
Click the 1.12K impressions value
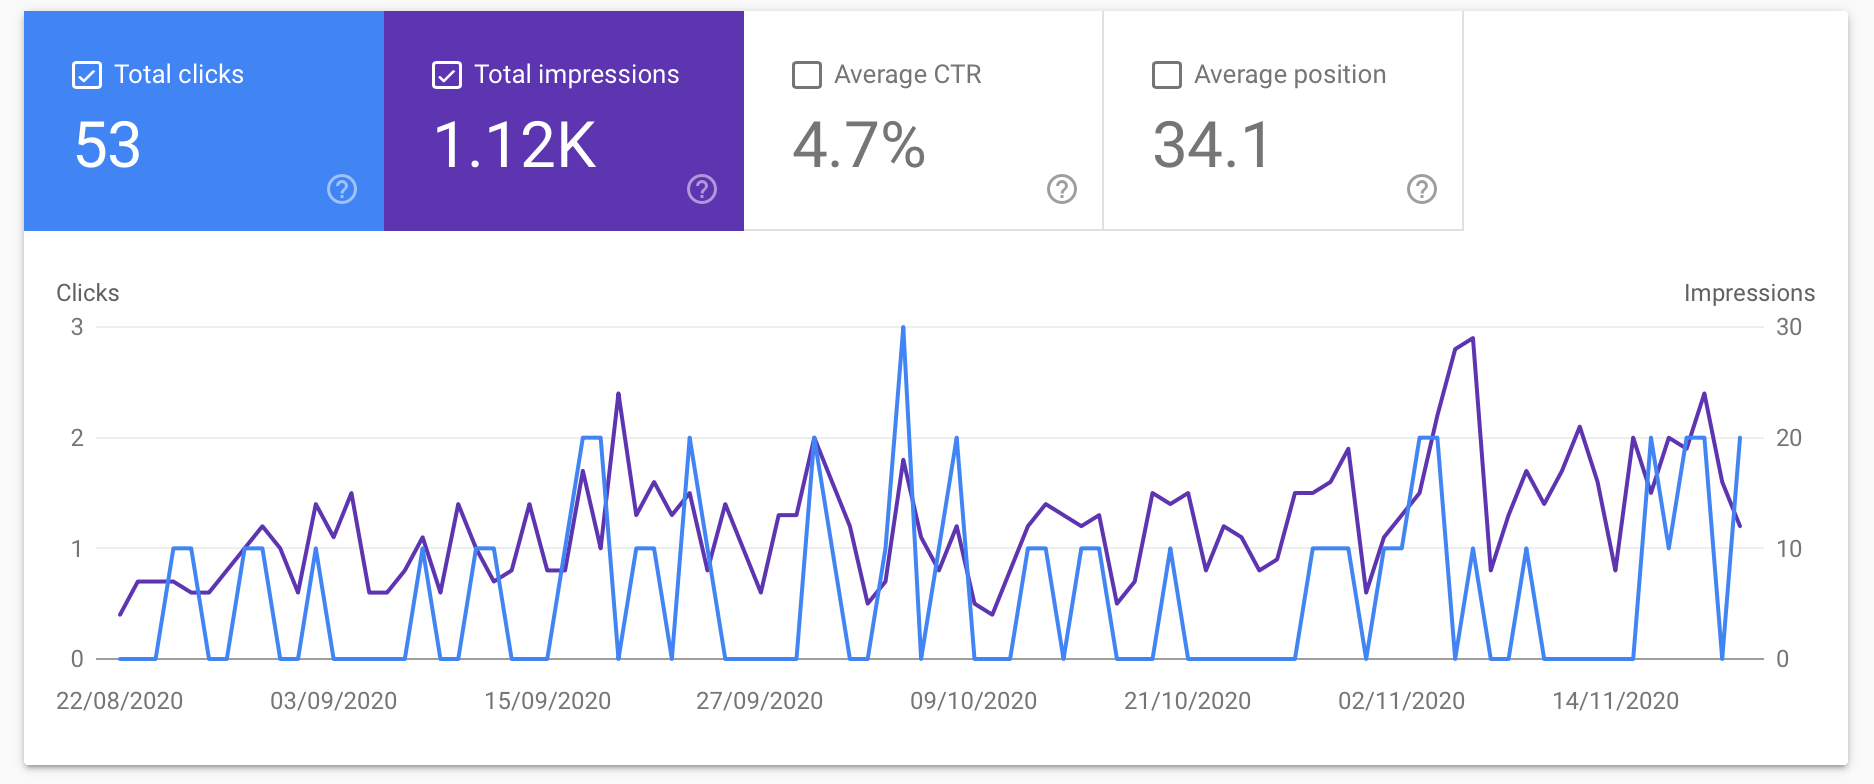tap(514, 146)
